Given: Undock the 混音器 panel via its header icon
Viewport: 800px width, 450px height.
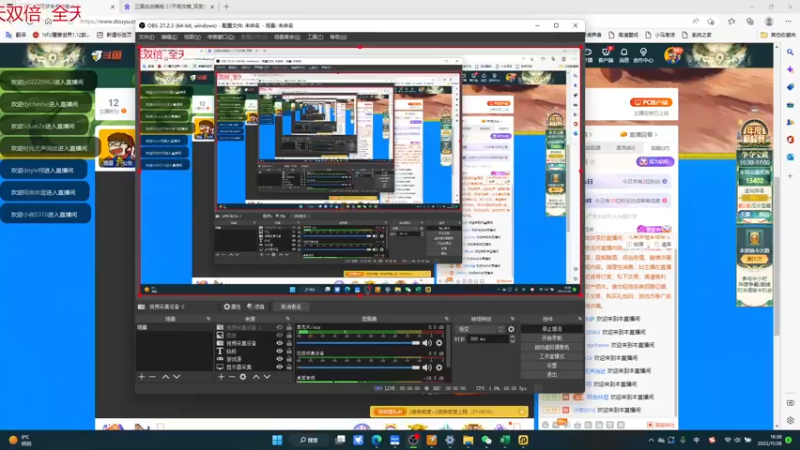Looking at the screenshot, I should (446, 319).
